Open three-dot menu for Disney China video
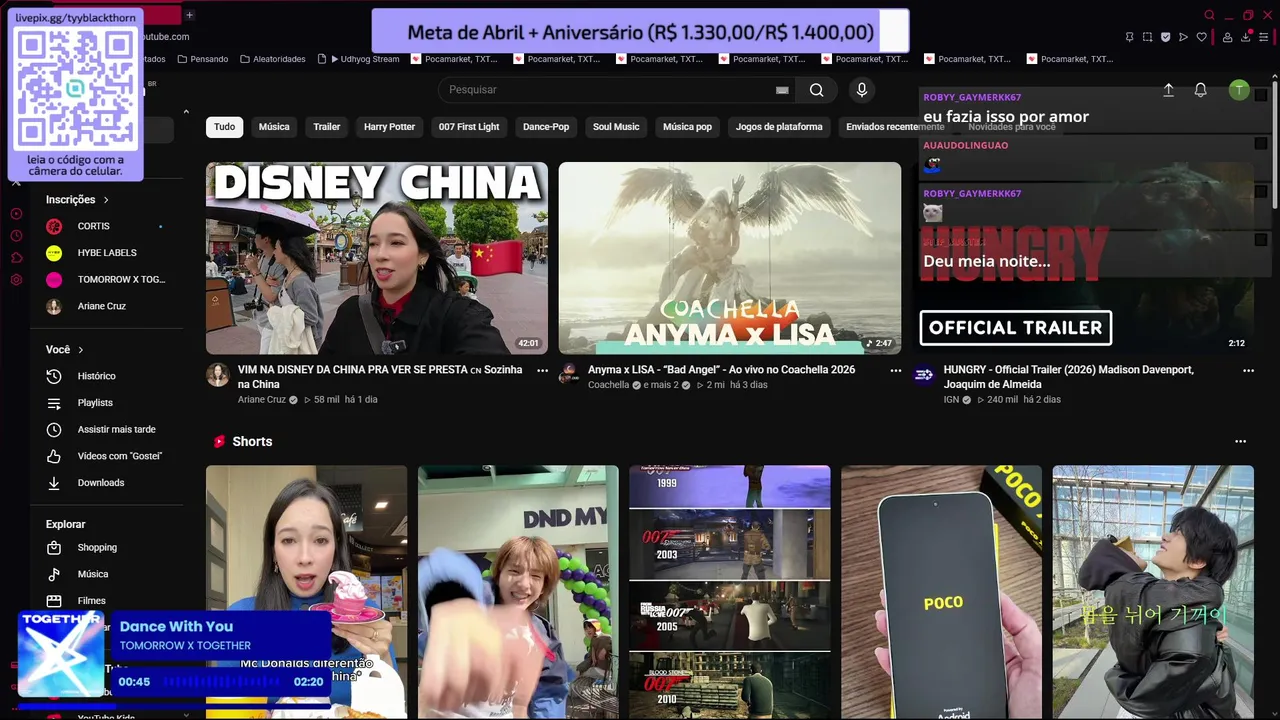The height and width of the screenshot is (720, 1280). click(x=542, y=370)
